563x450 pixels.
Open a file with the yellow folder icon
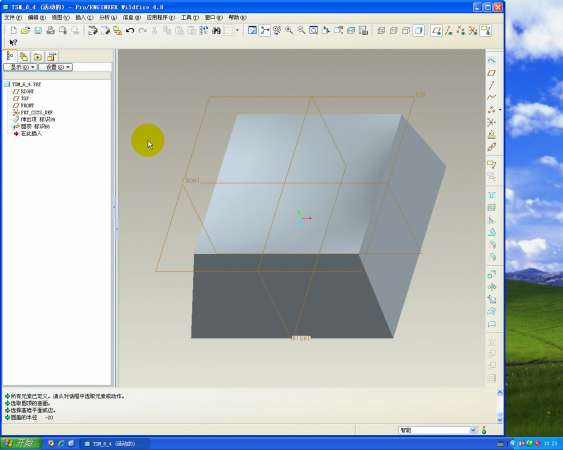click(25, 31)
